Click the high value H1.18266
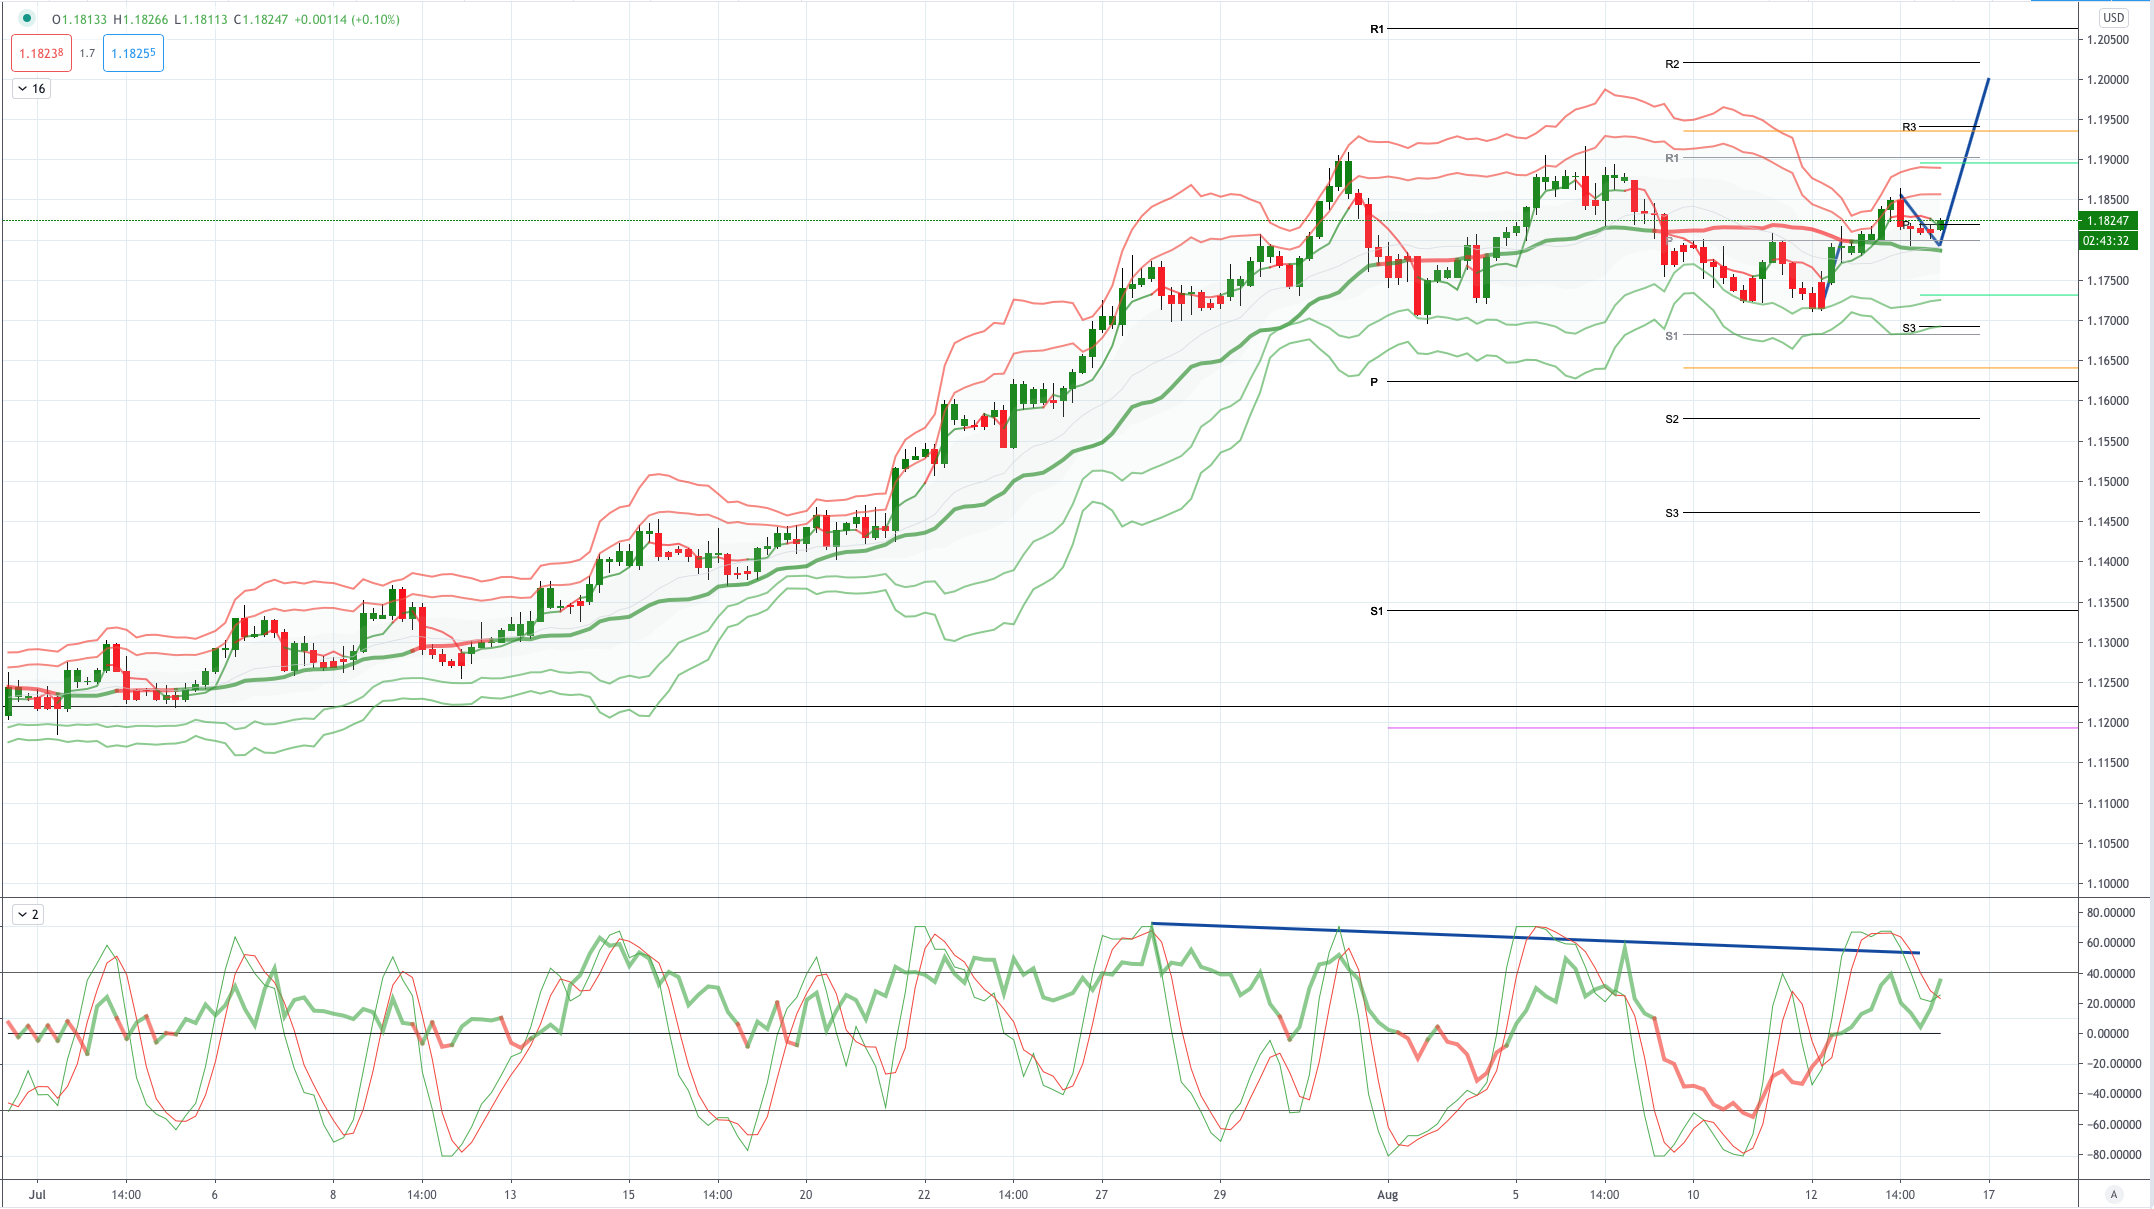 pyautogui.click(x=141, y=19)
